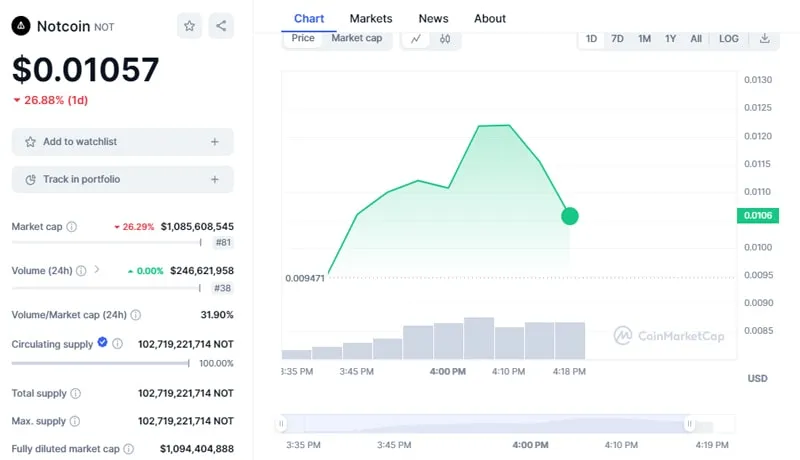Open the News tab

433,18
